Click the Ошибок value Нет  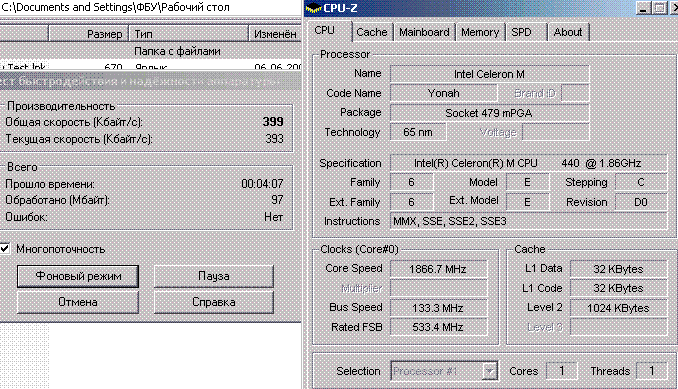[x=274, y=217]
